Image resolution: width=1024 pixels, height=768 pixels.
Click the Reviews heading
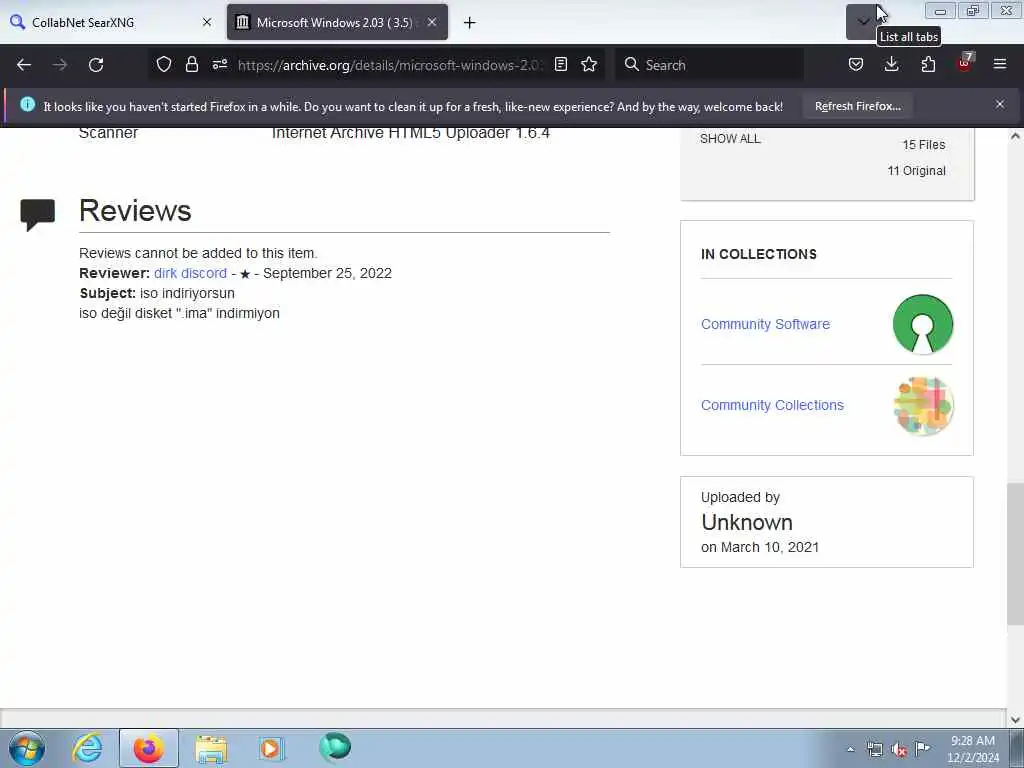pos(135,211)
